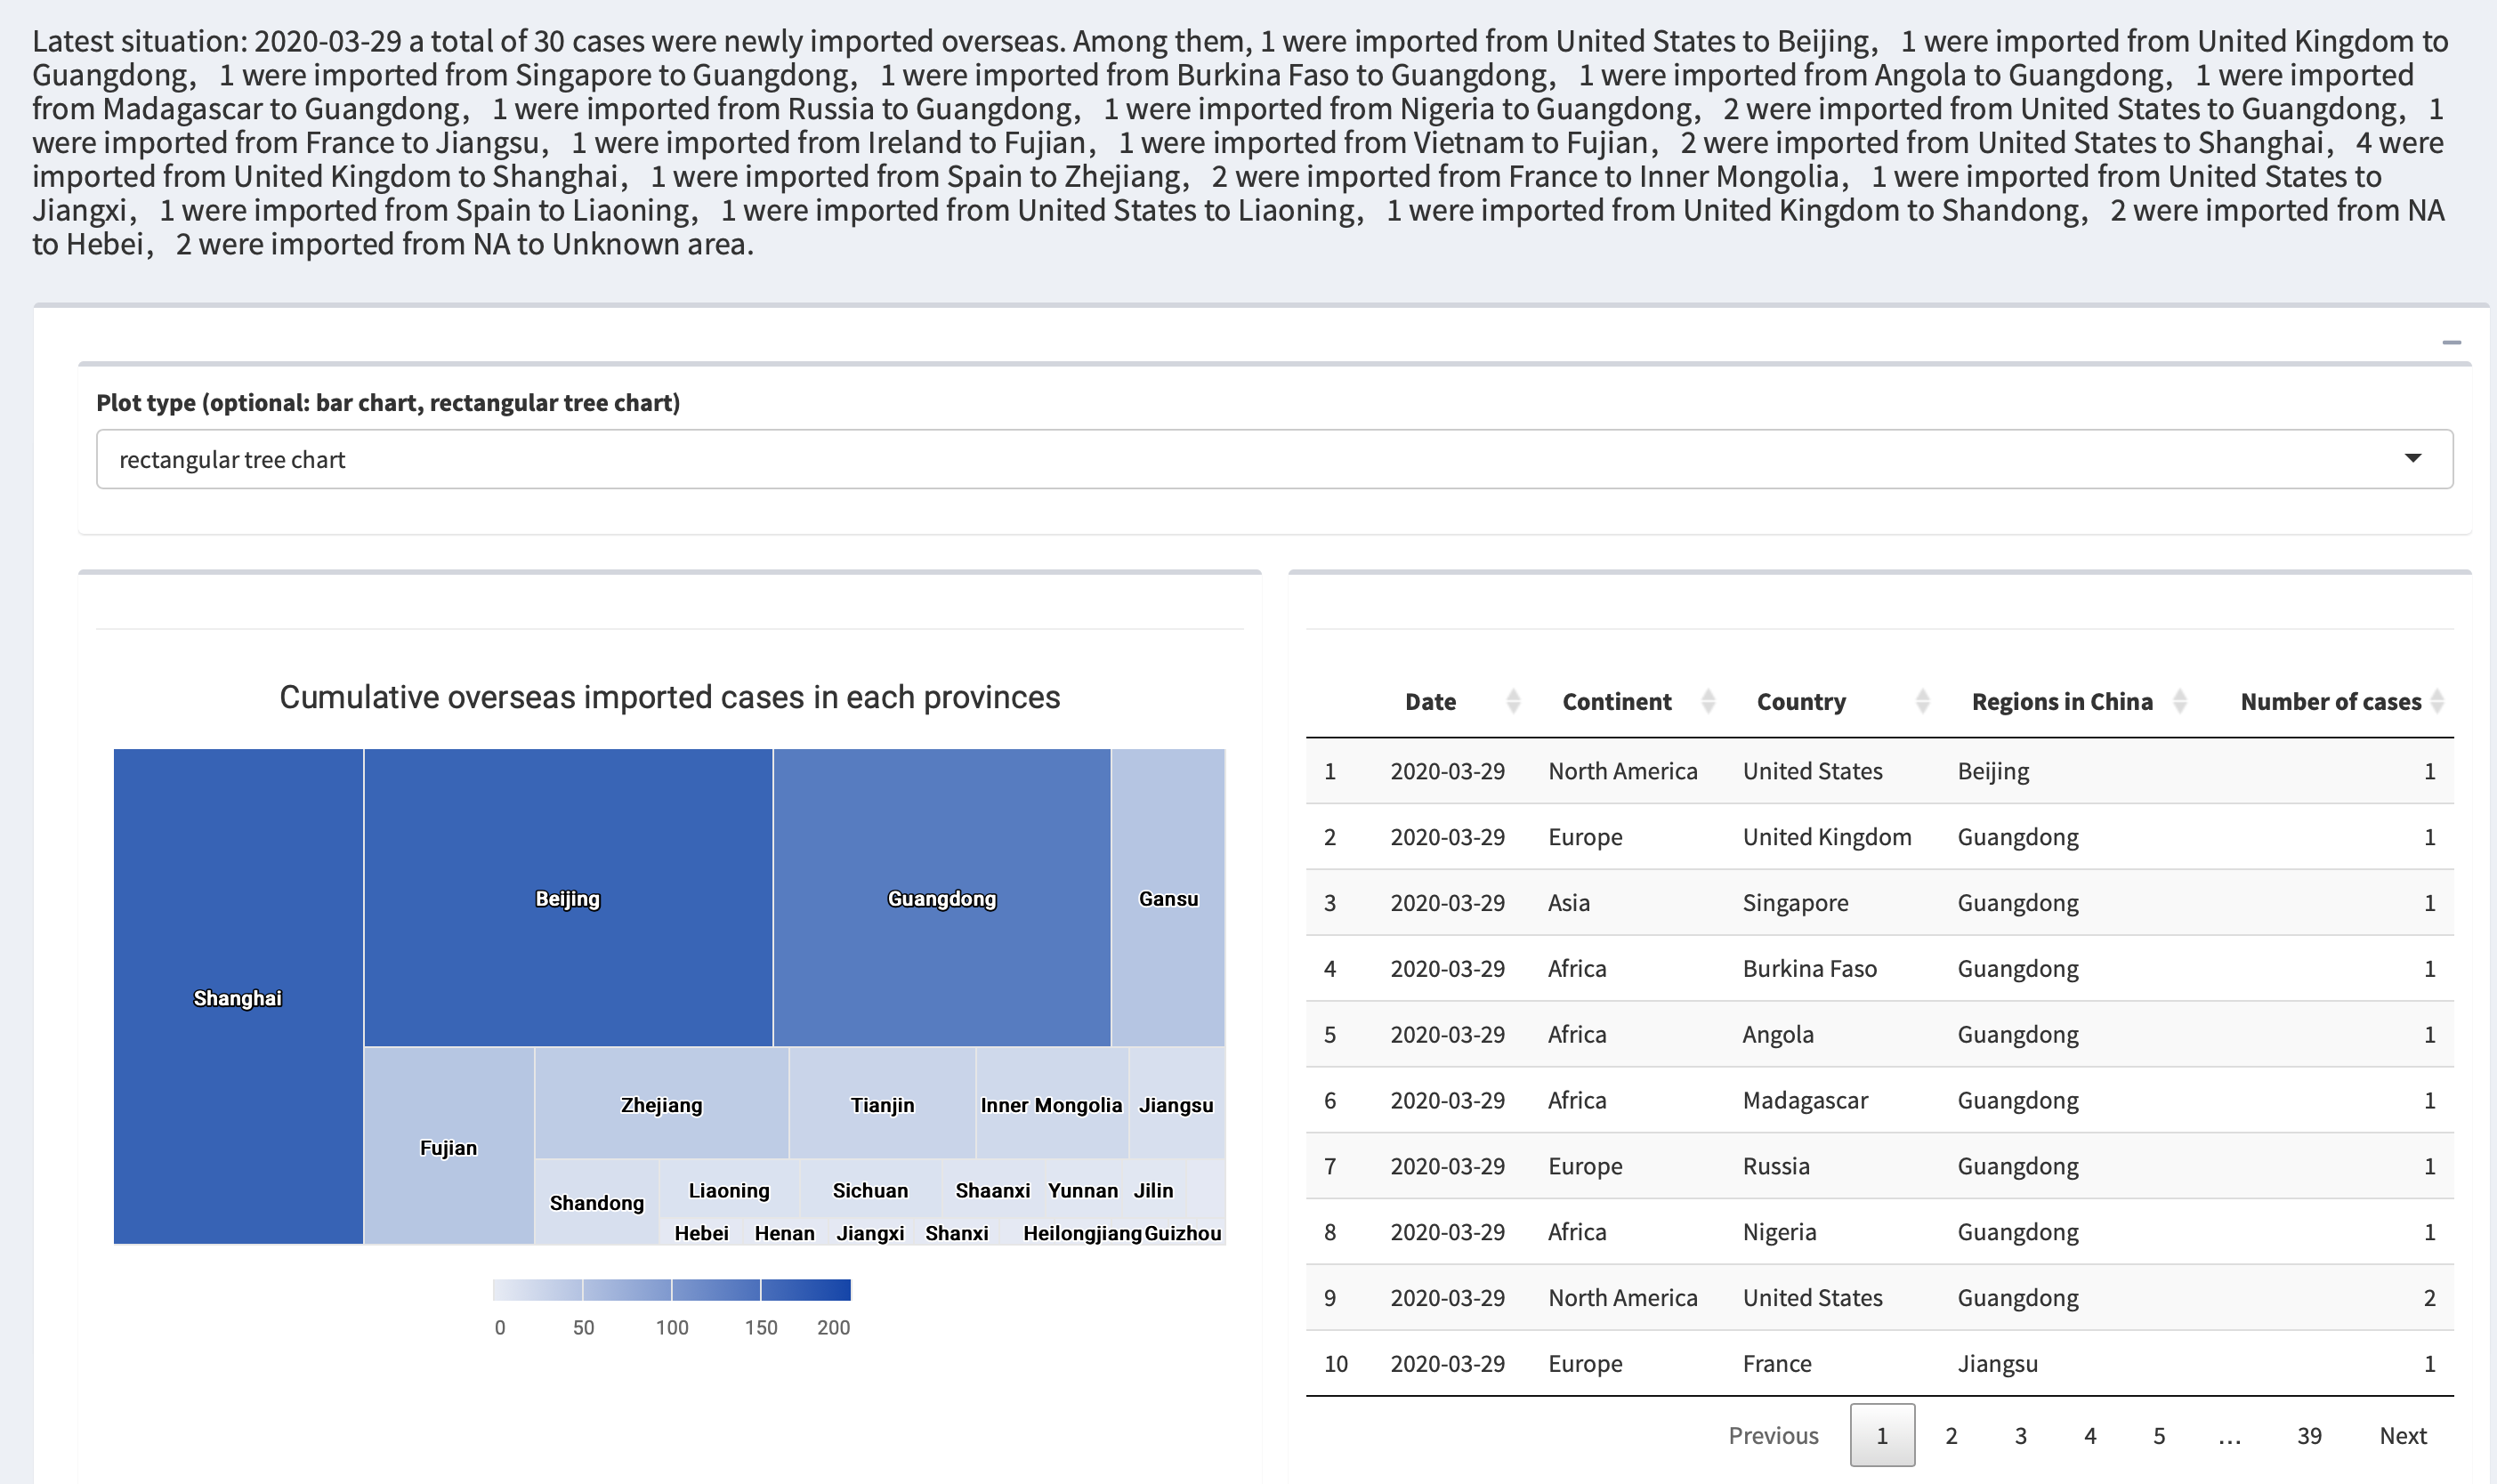Image resolution: width=2497 pixels, height=1484 pixels.
Task: Click the color legend gradient bar
Action: coord(671,1289)
